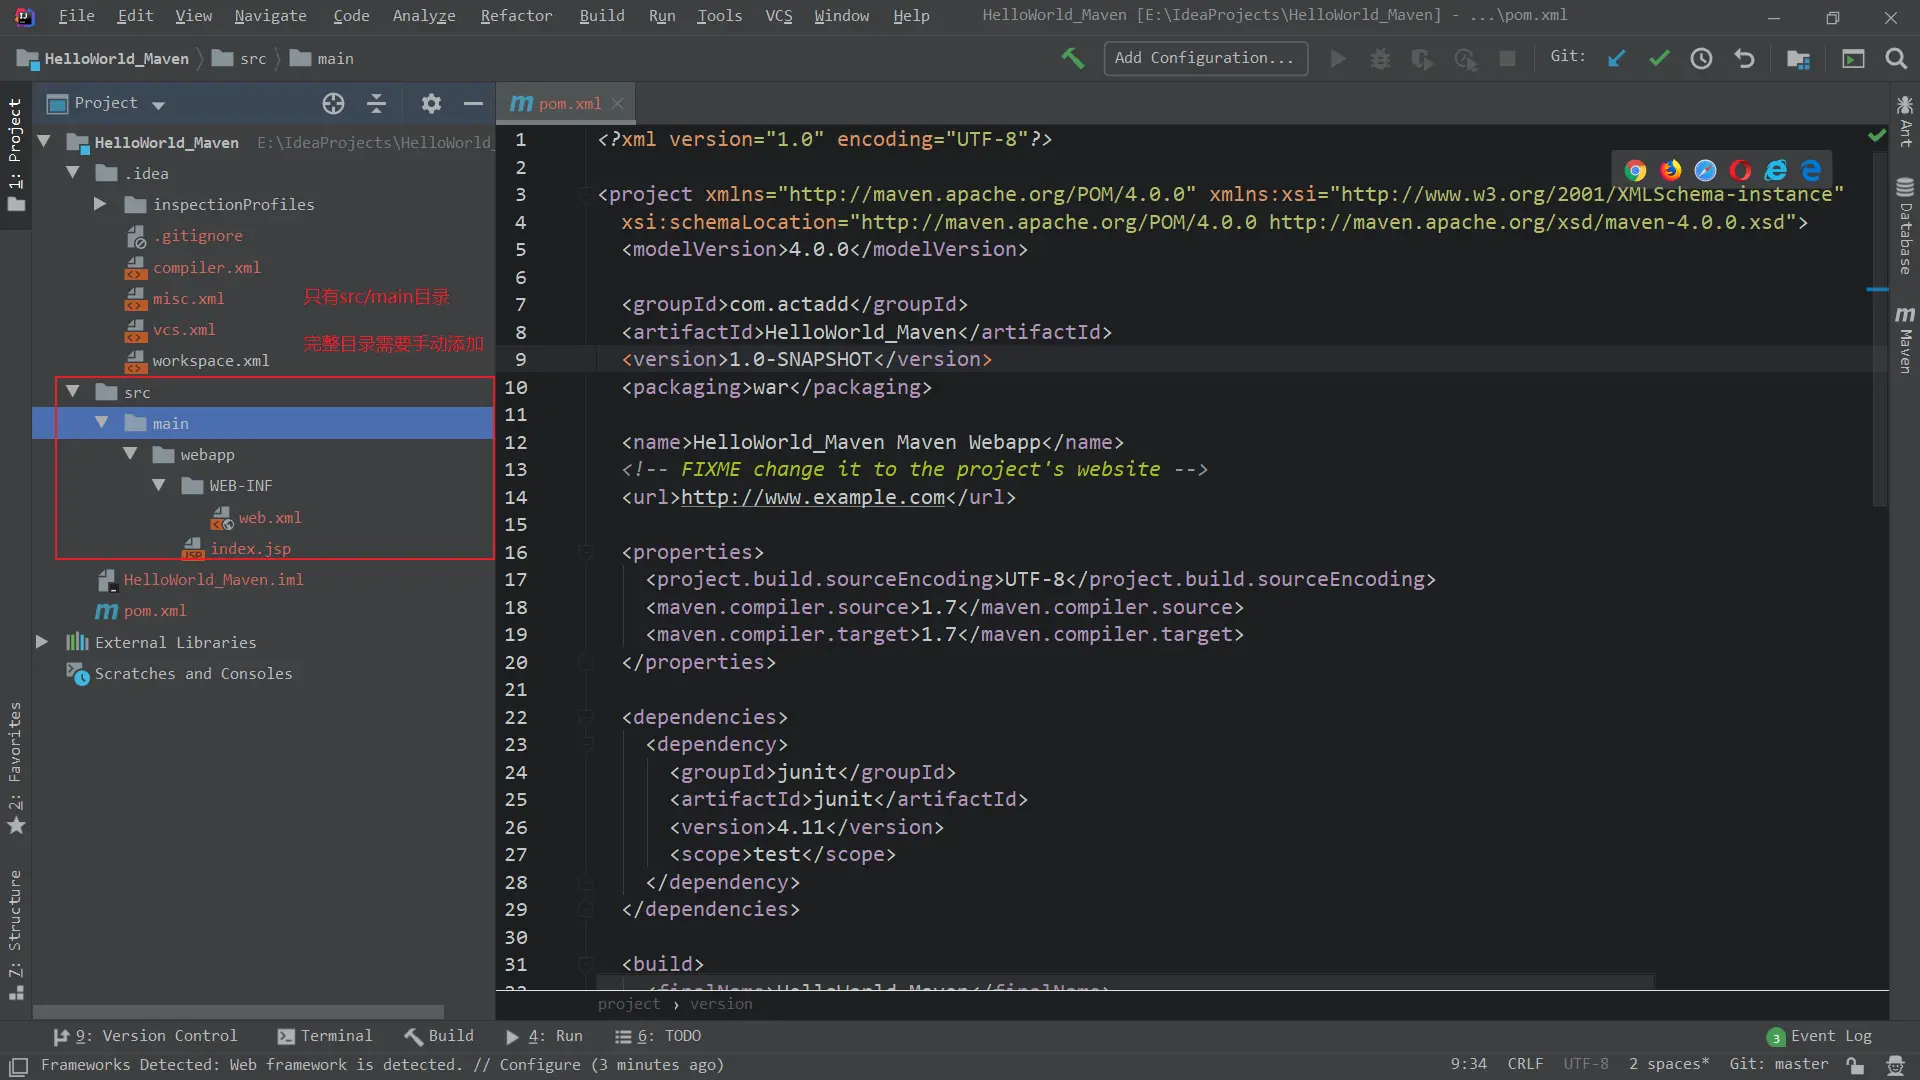Toggle the Structure tool window

pos(15,935)
